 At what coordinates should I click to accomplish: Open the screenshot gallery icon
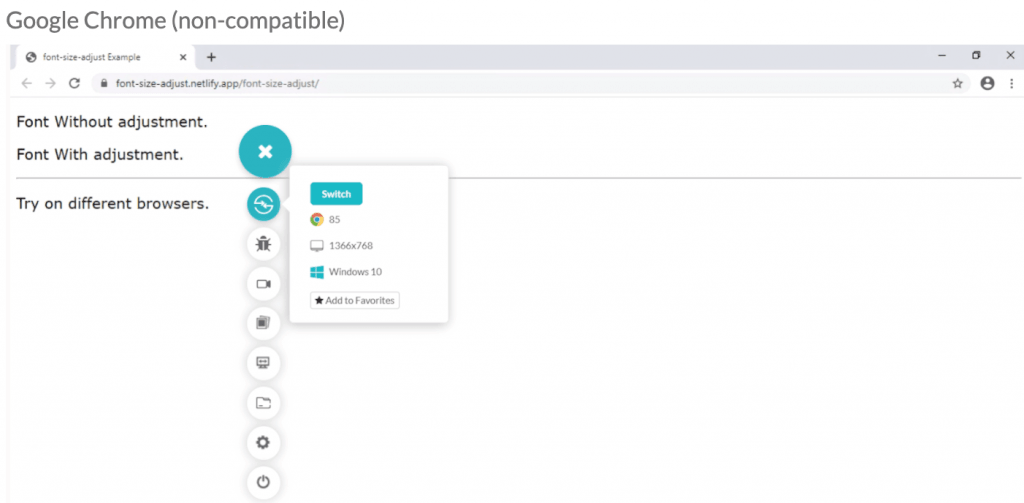263,323
